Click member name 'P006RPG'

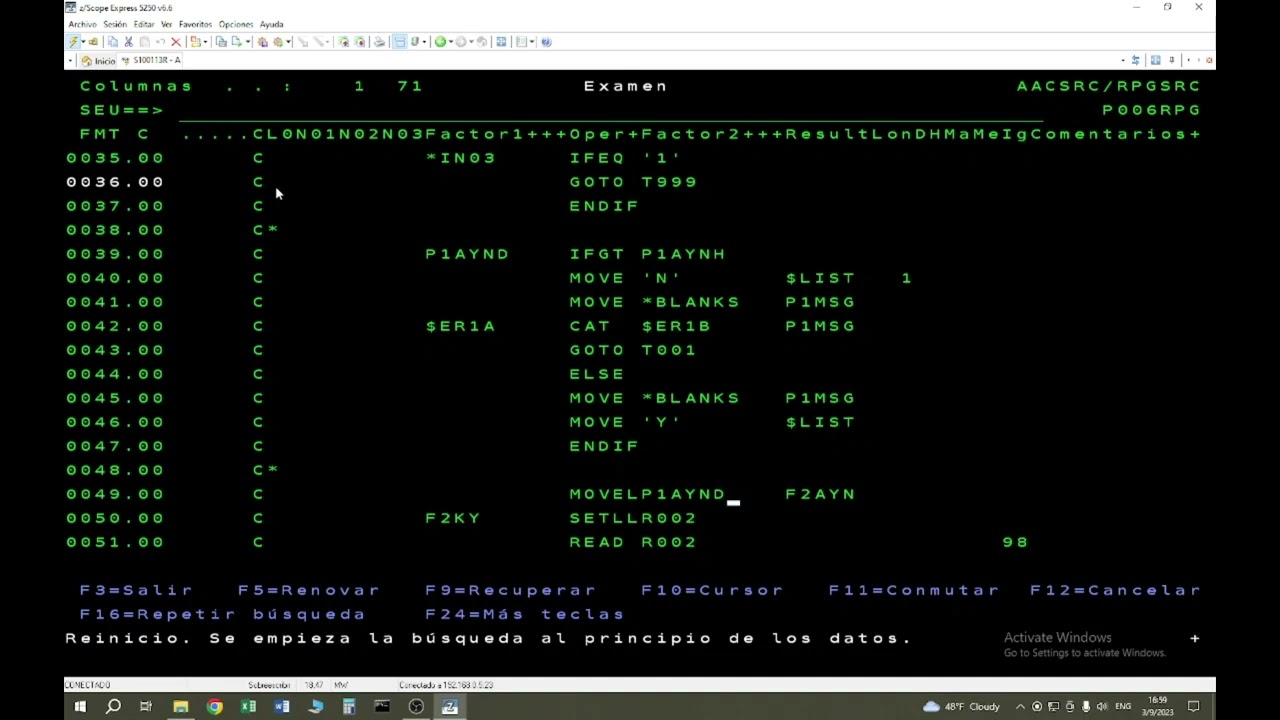(1151, 110)
